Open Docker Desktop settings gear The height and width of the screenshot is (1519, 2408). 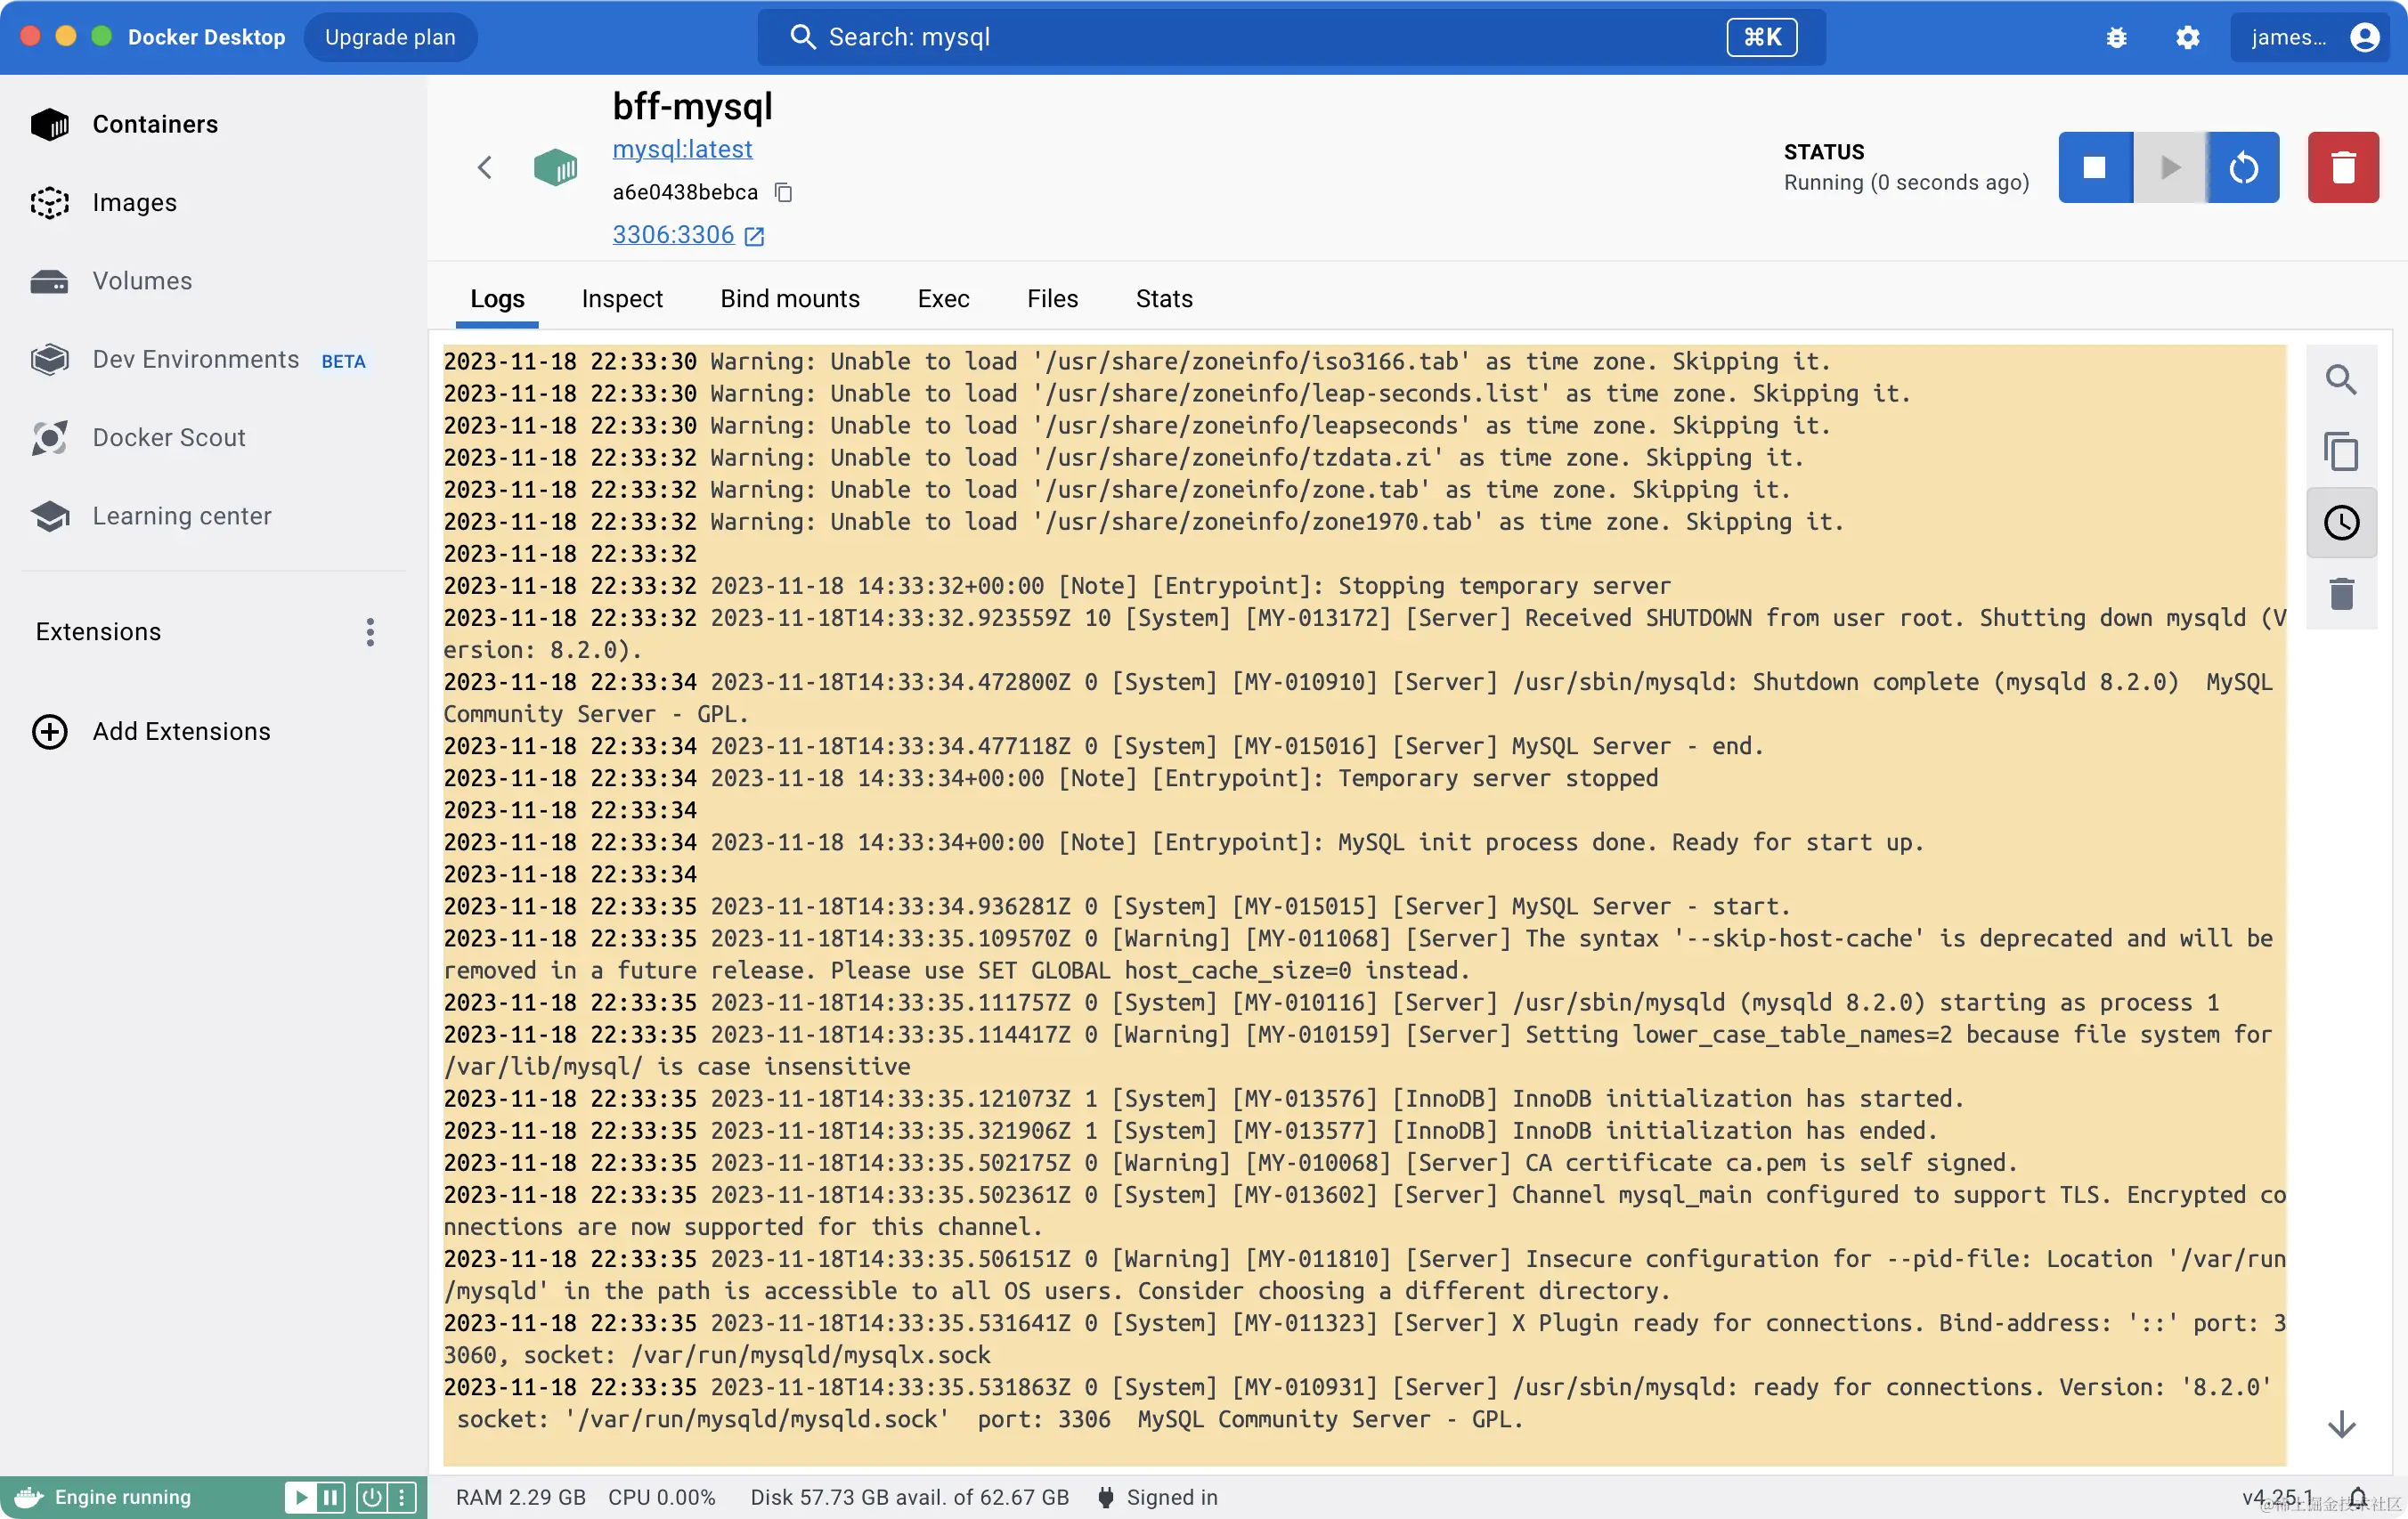tap(2188, 37)
